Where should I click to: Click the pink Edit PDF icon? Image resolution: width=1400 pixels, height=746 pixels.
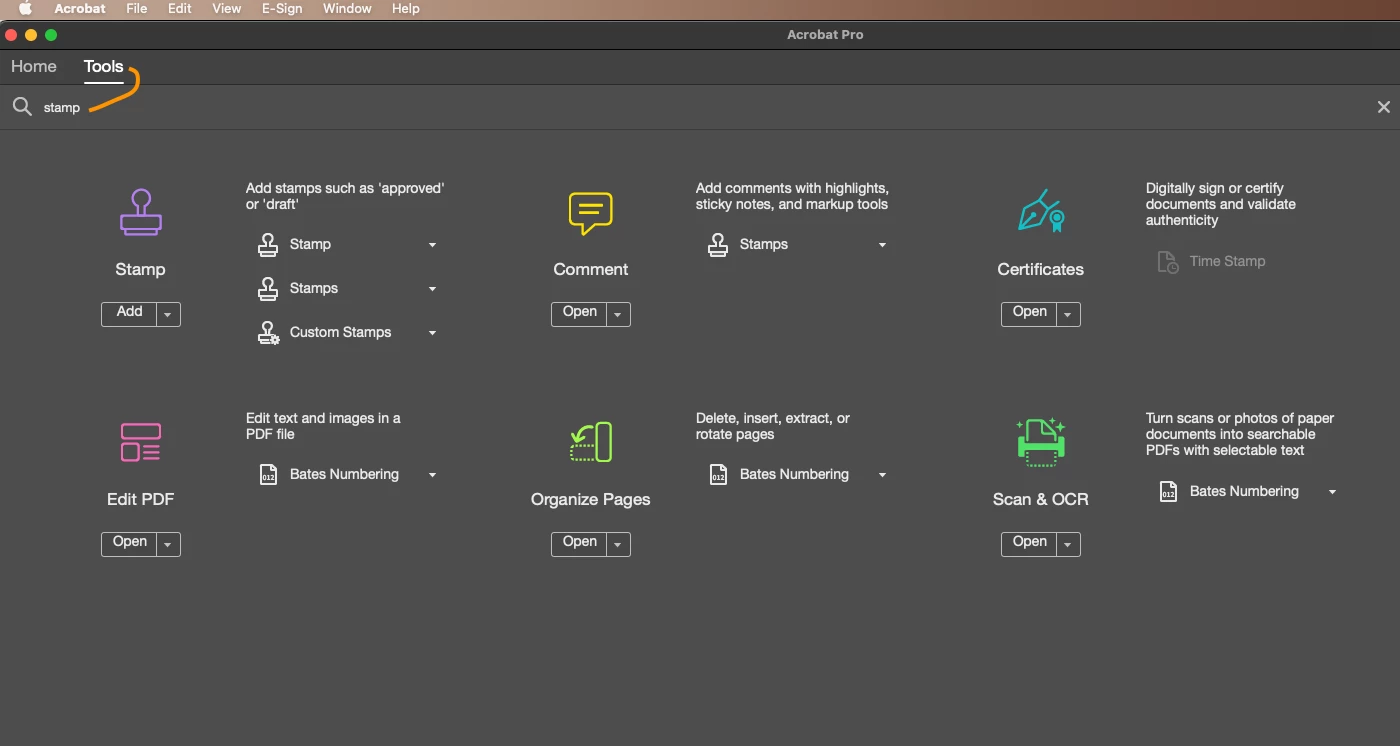(140, 442)
